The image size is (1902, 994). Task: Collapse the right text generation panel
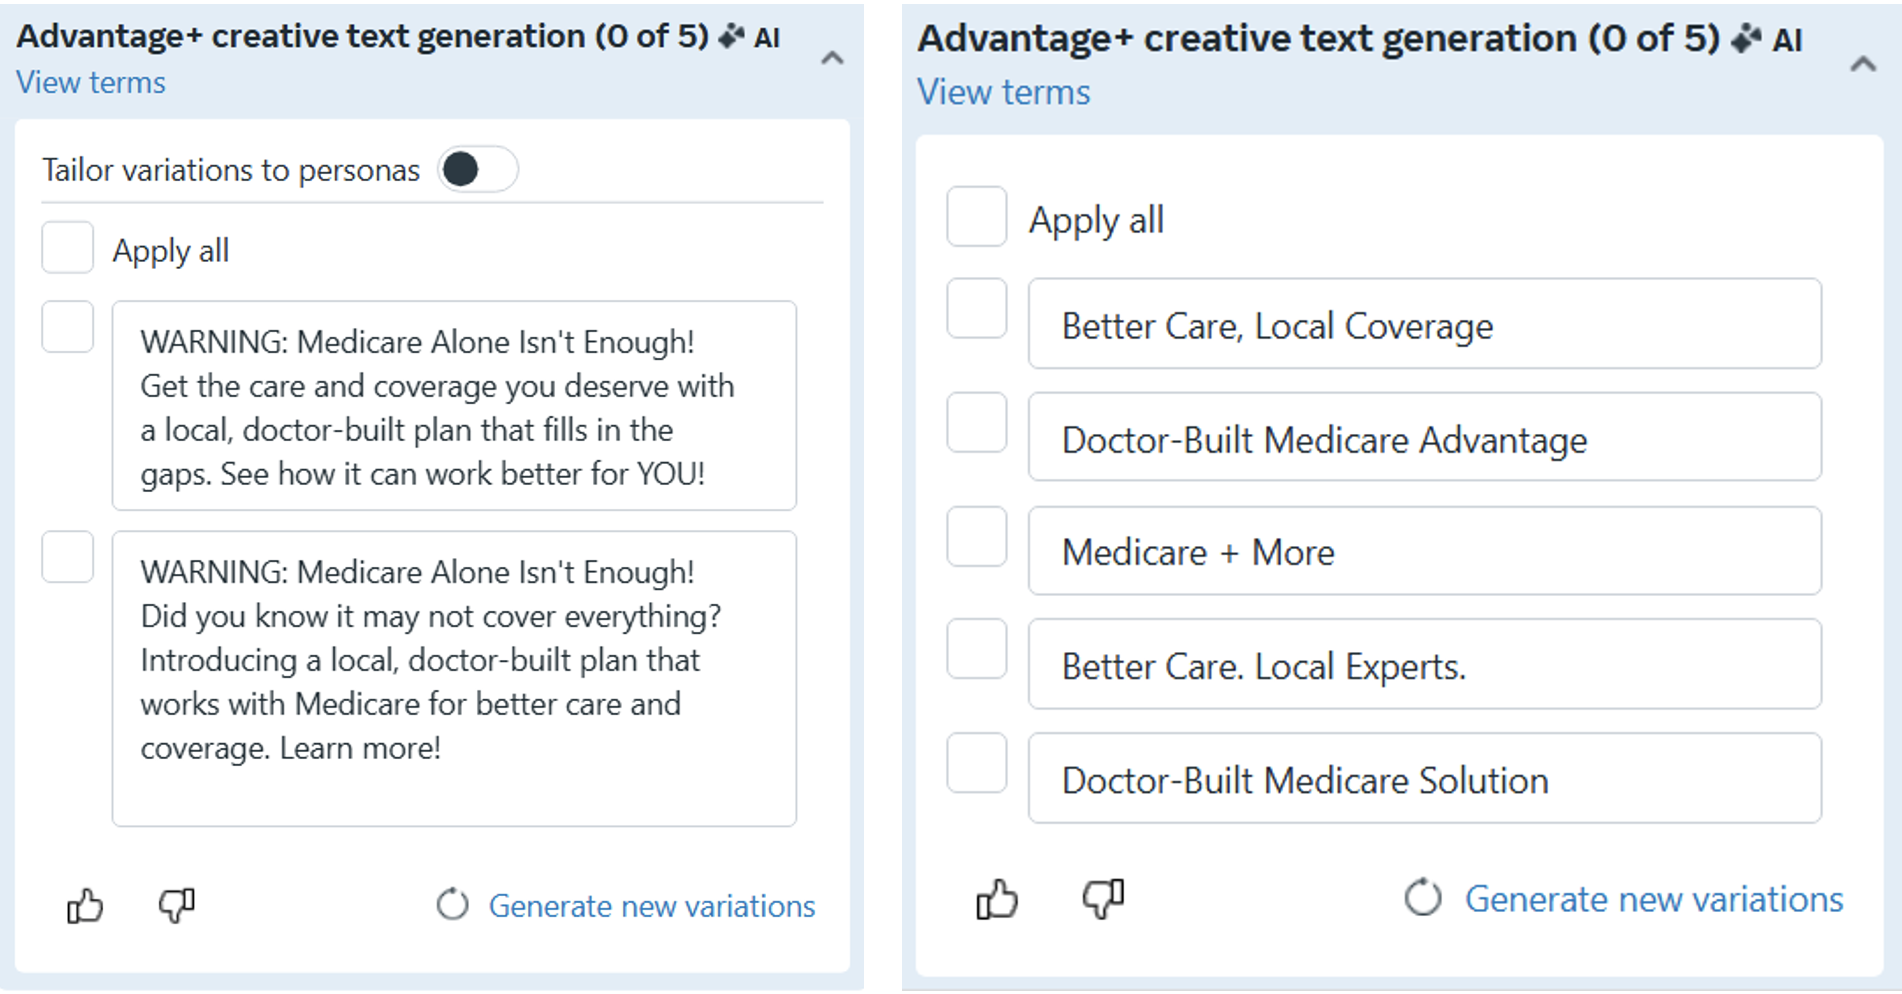(1862, 64)
